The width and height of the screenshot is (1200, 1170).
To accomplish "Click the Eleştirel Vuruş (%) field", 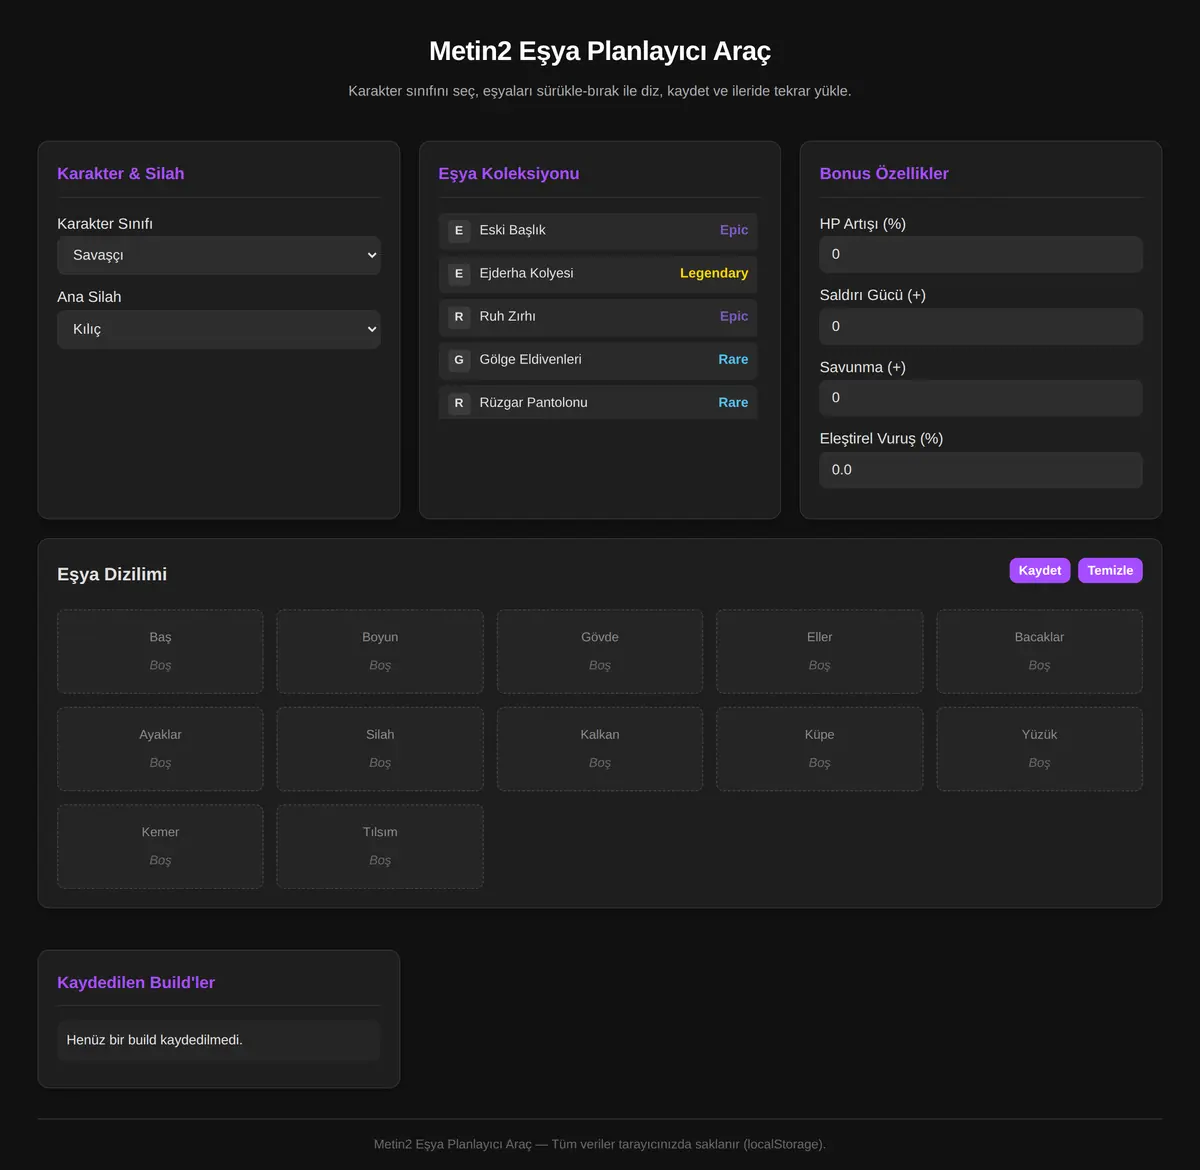I will point(981,469).
